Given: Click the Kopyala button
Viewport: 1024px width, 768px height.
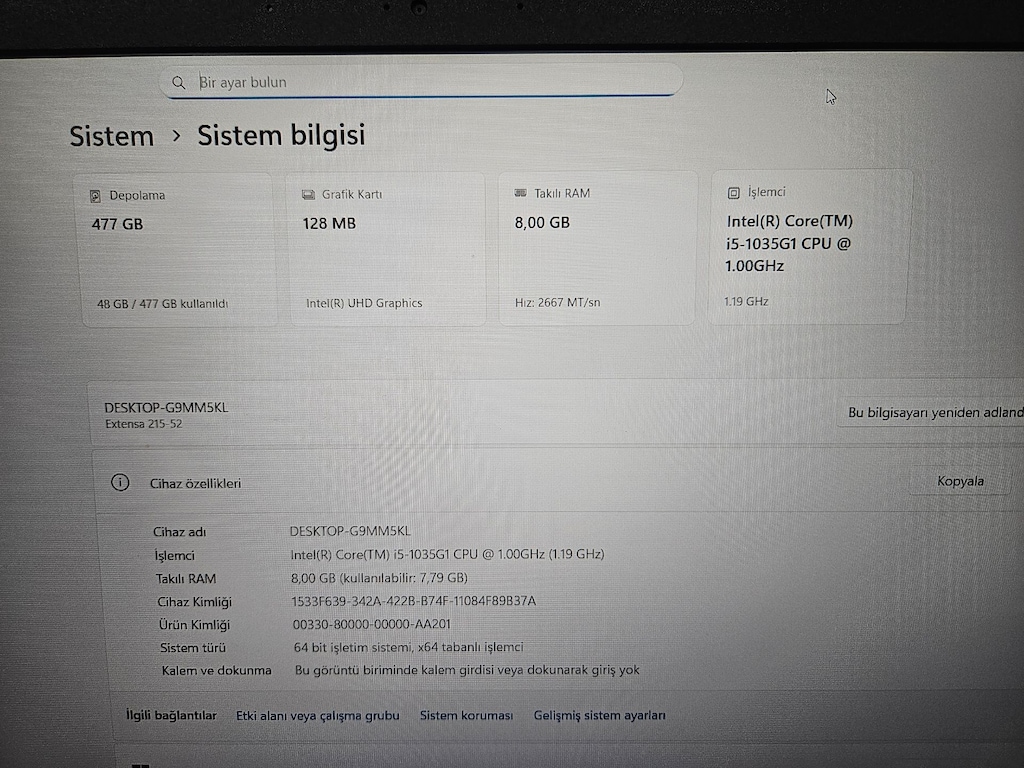Looking at the screenshot, I should (x=960, y=481).
